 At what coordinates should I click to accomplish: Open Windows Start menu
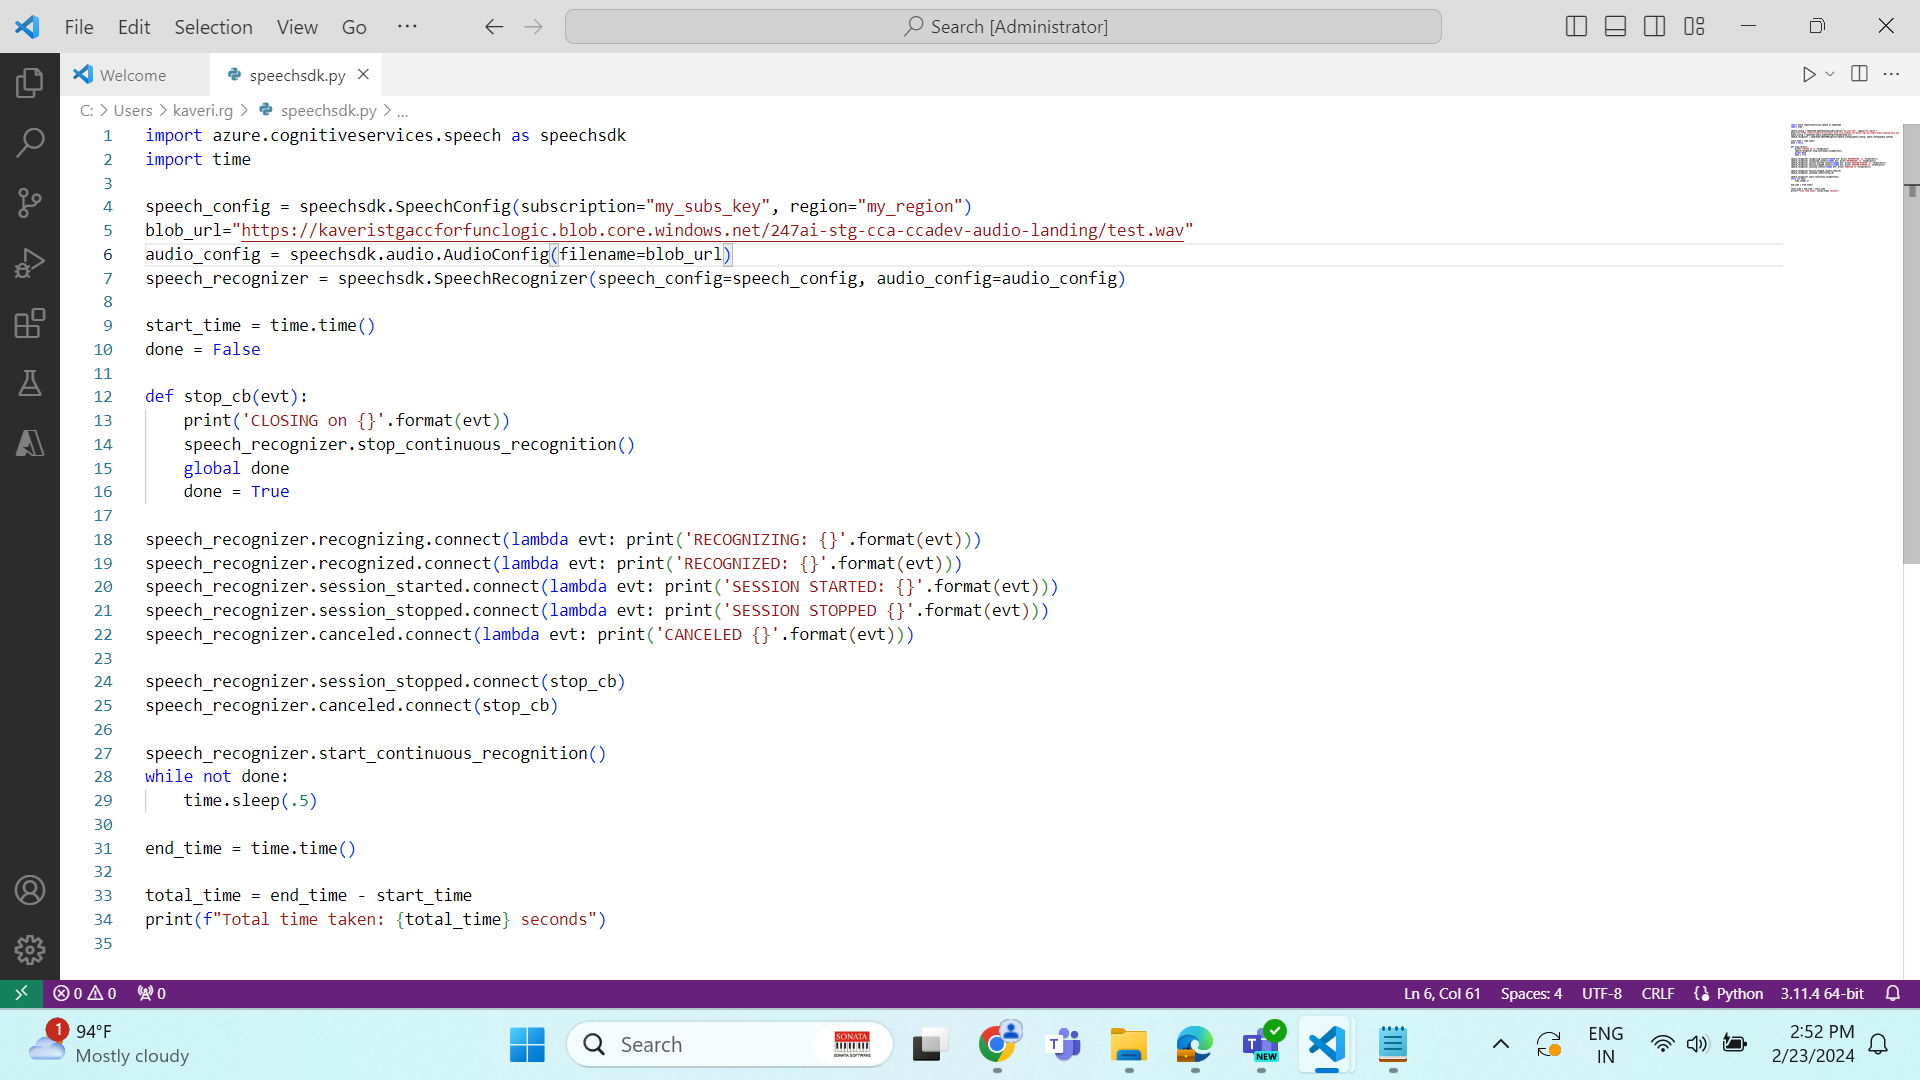tap(527, 1045)
